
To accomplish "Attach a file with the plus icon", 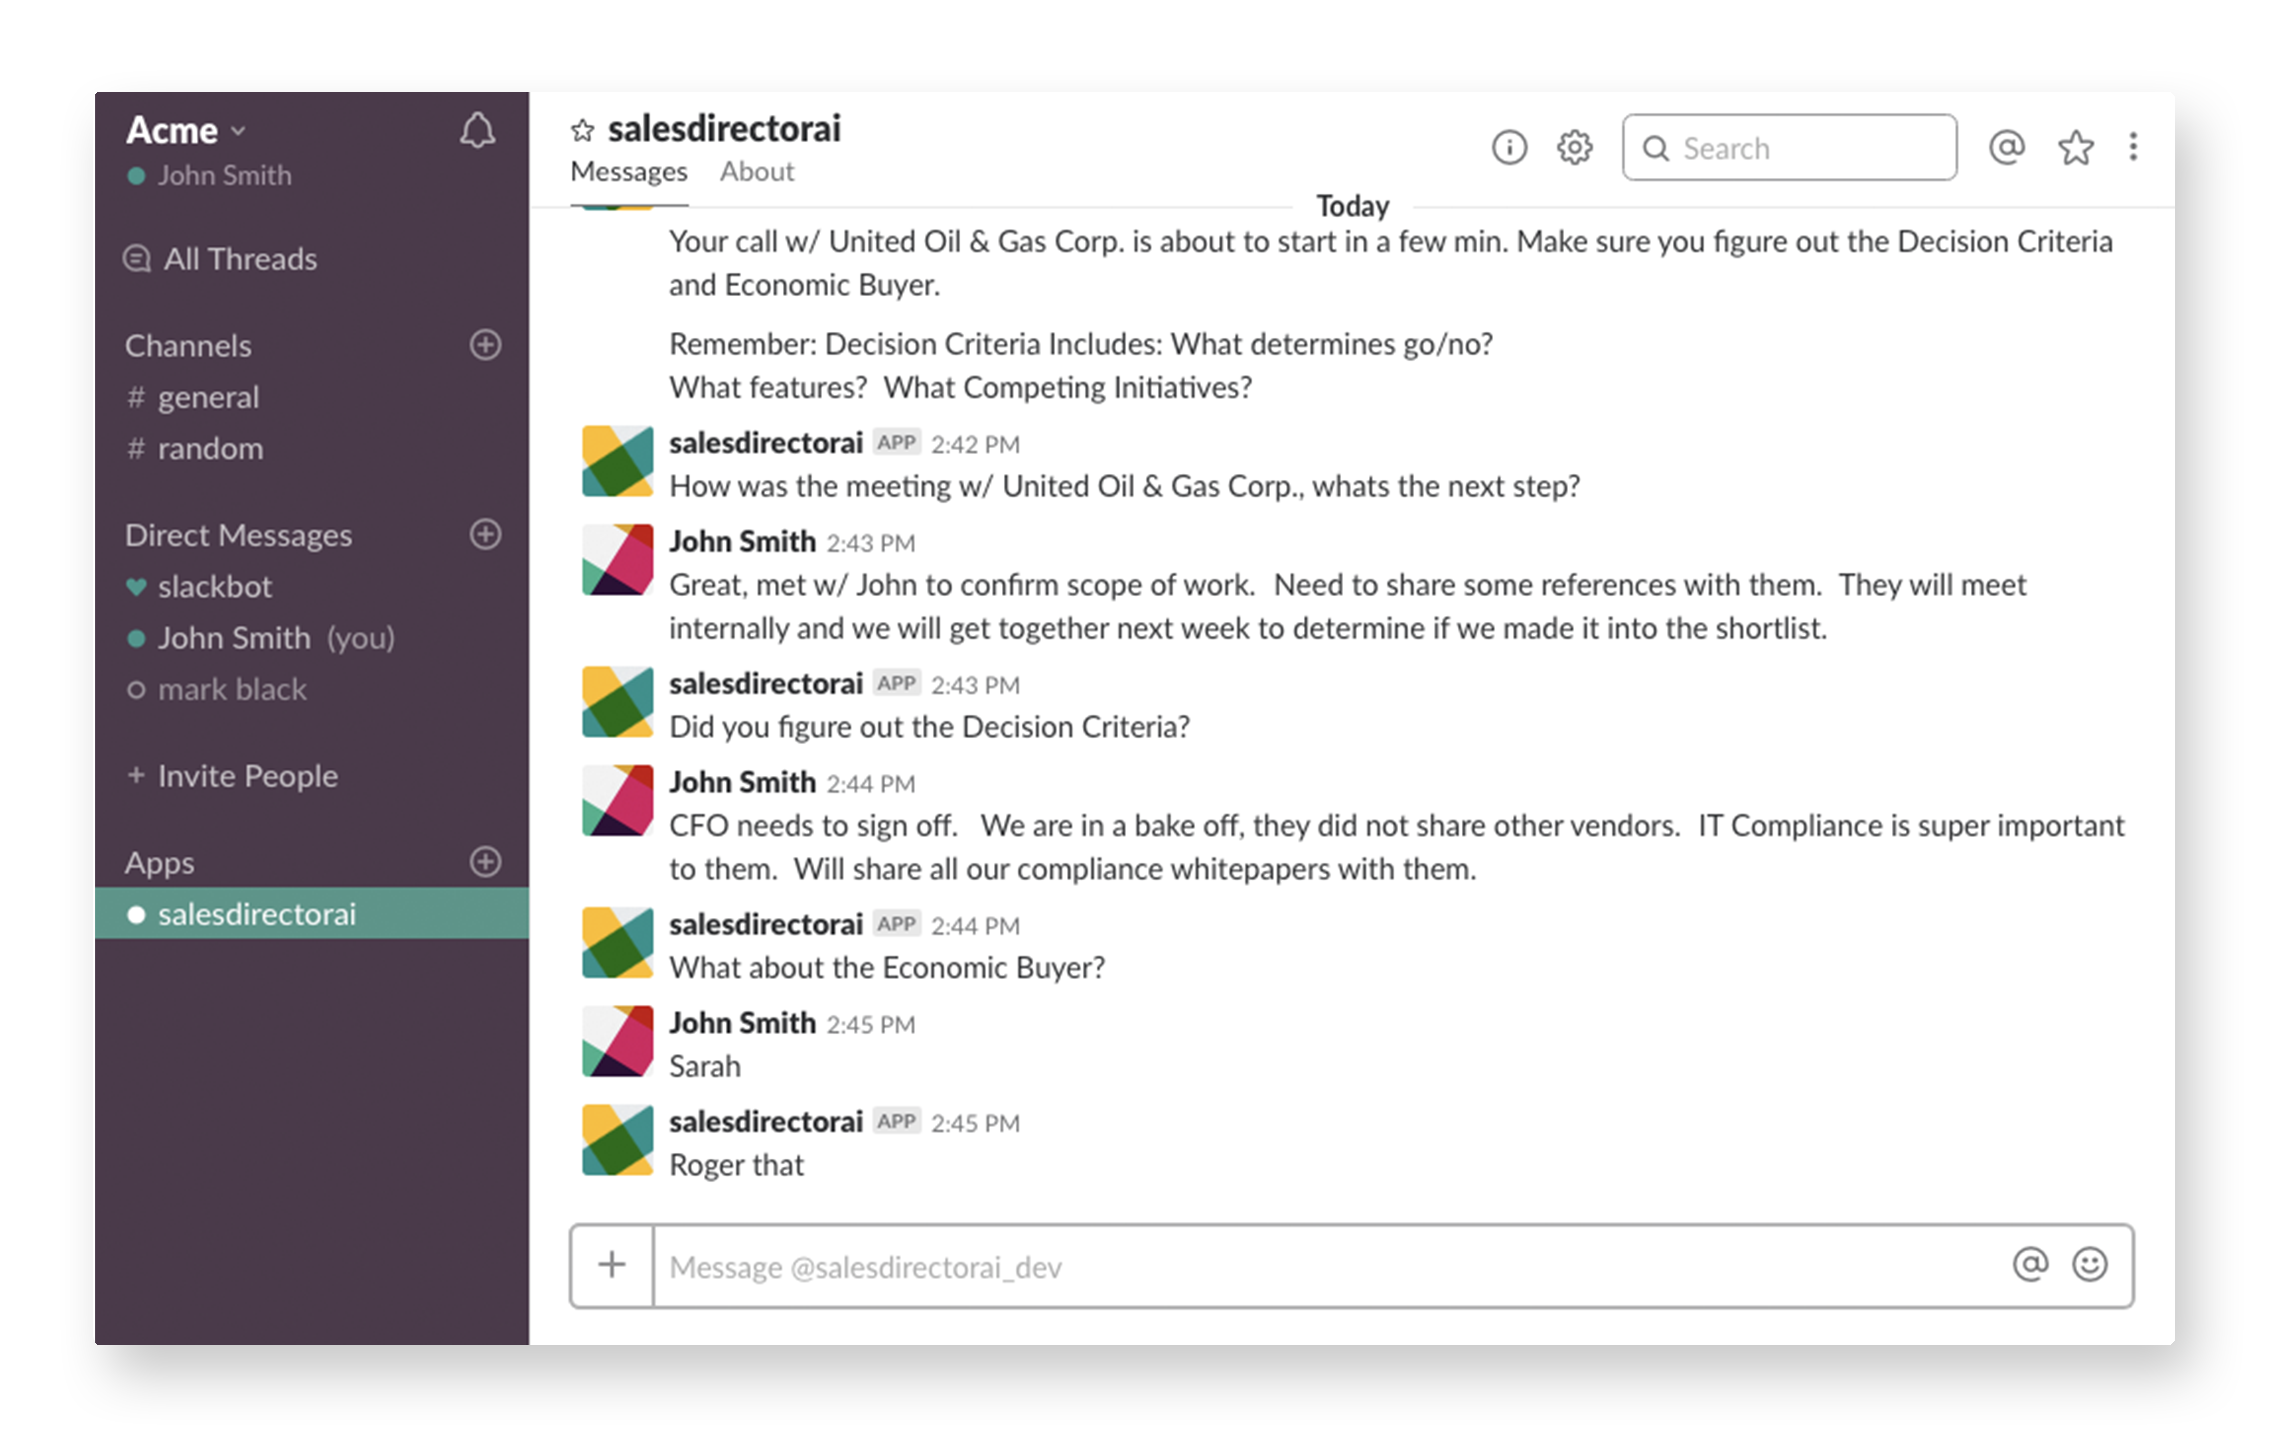I will [x=610, y=1266].
